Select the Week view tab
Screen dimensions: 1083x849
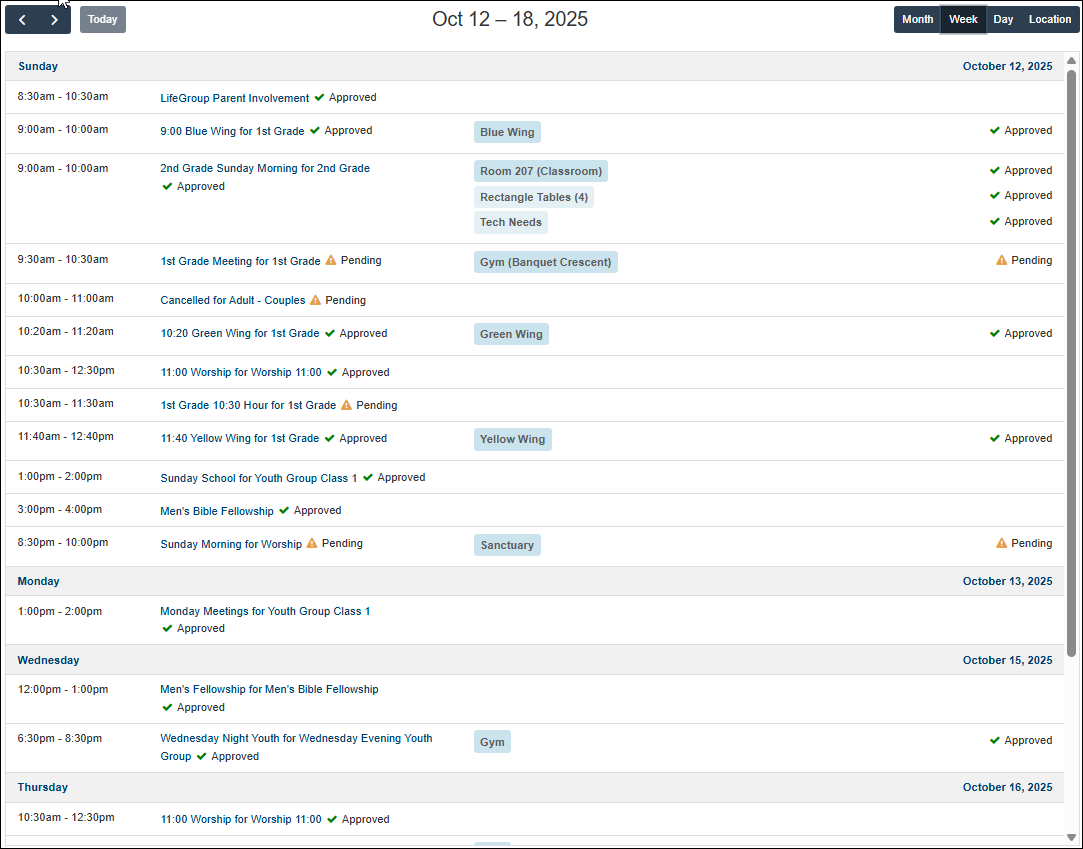pos(963,20)
